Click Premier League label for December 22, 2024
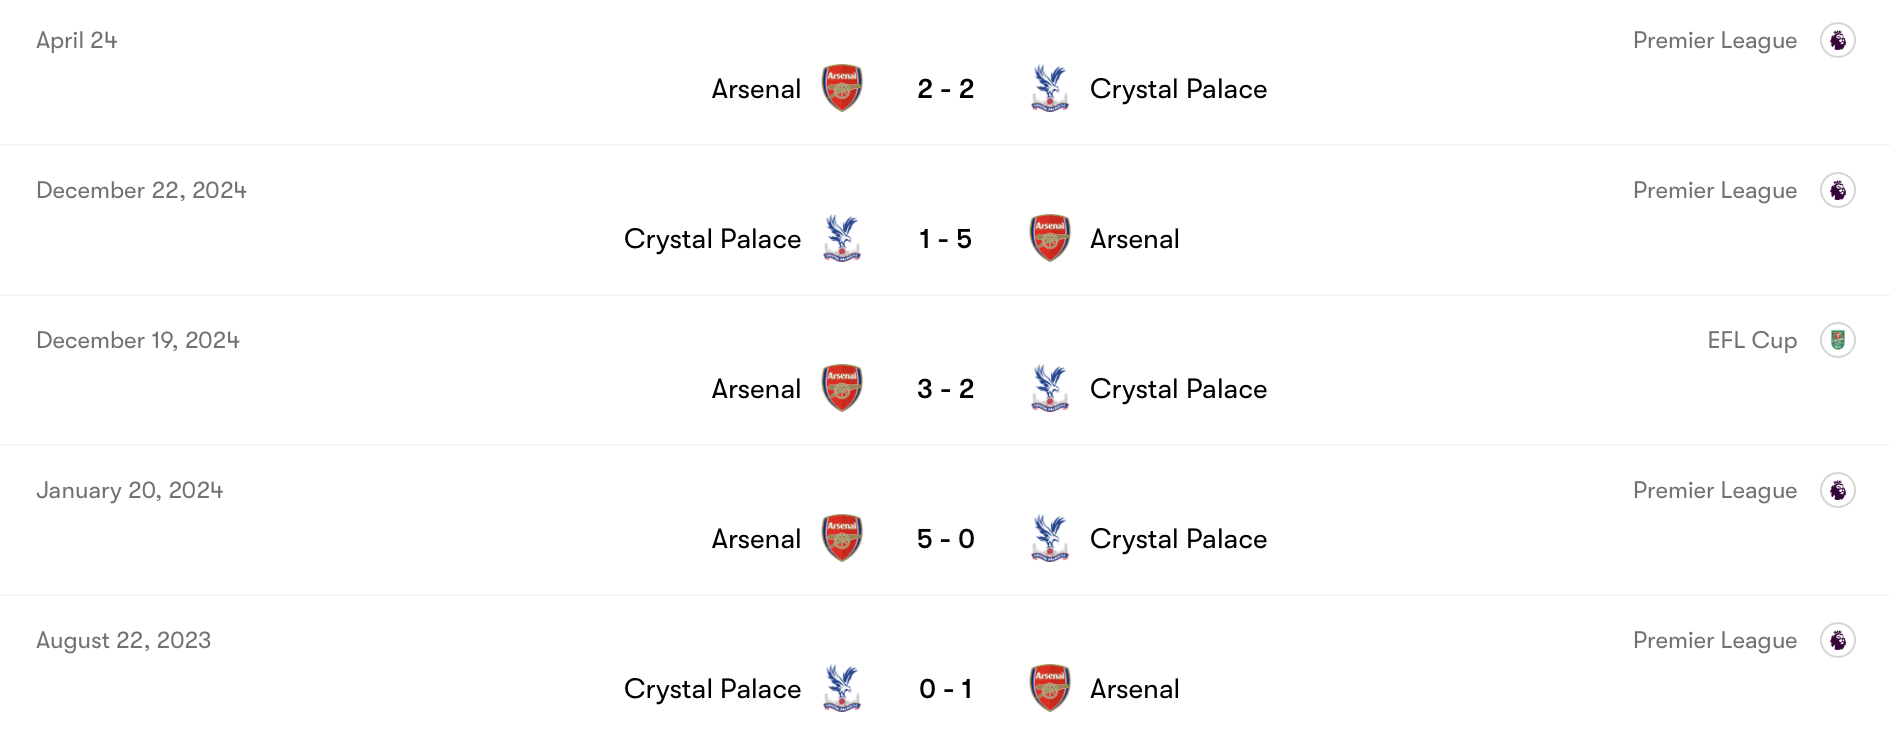1890x744 pixels. coord(1714,190)
